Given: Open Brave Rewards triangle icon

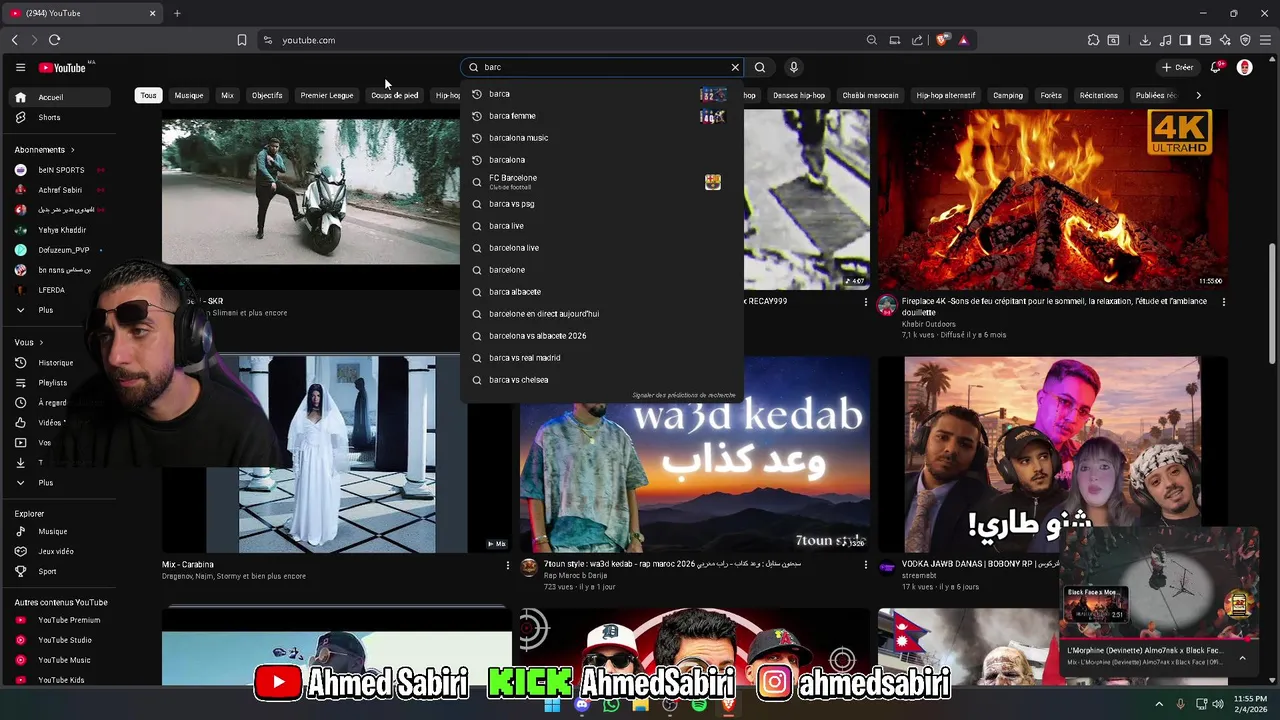Looking at the screenshot, I should [x=963, y=40].
